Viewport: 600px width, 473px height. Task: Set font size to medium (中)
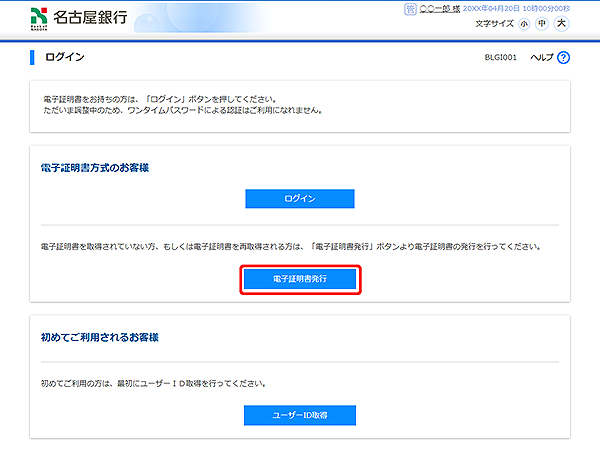click(x=542, y=24)
